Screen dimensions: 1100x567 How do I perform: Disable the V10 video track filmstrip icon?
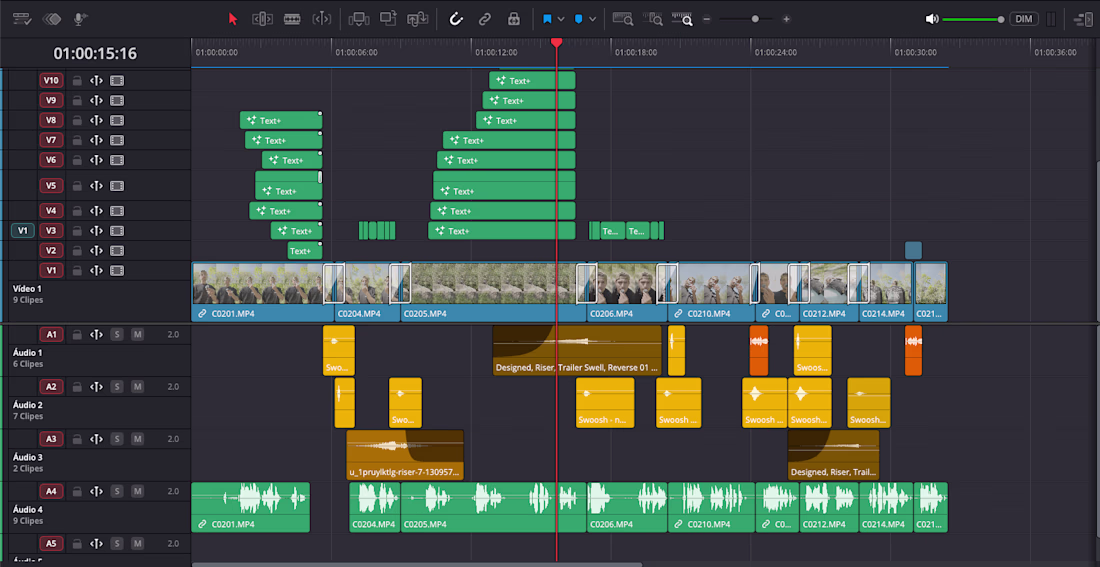tap(117, 81)
